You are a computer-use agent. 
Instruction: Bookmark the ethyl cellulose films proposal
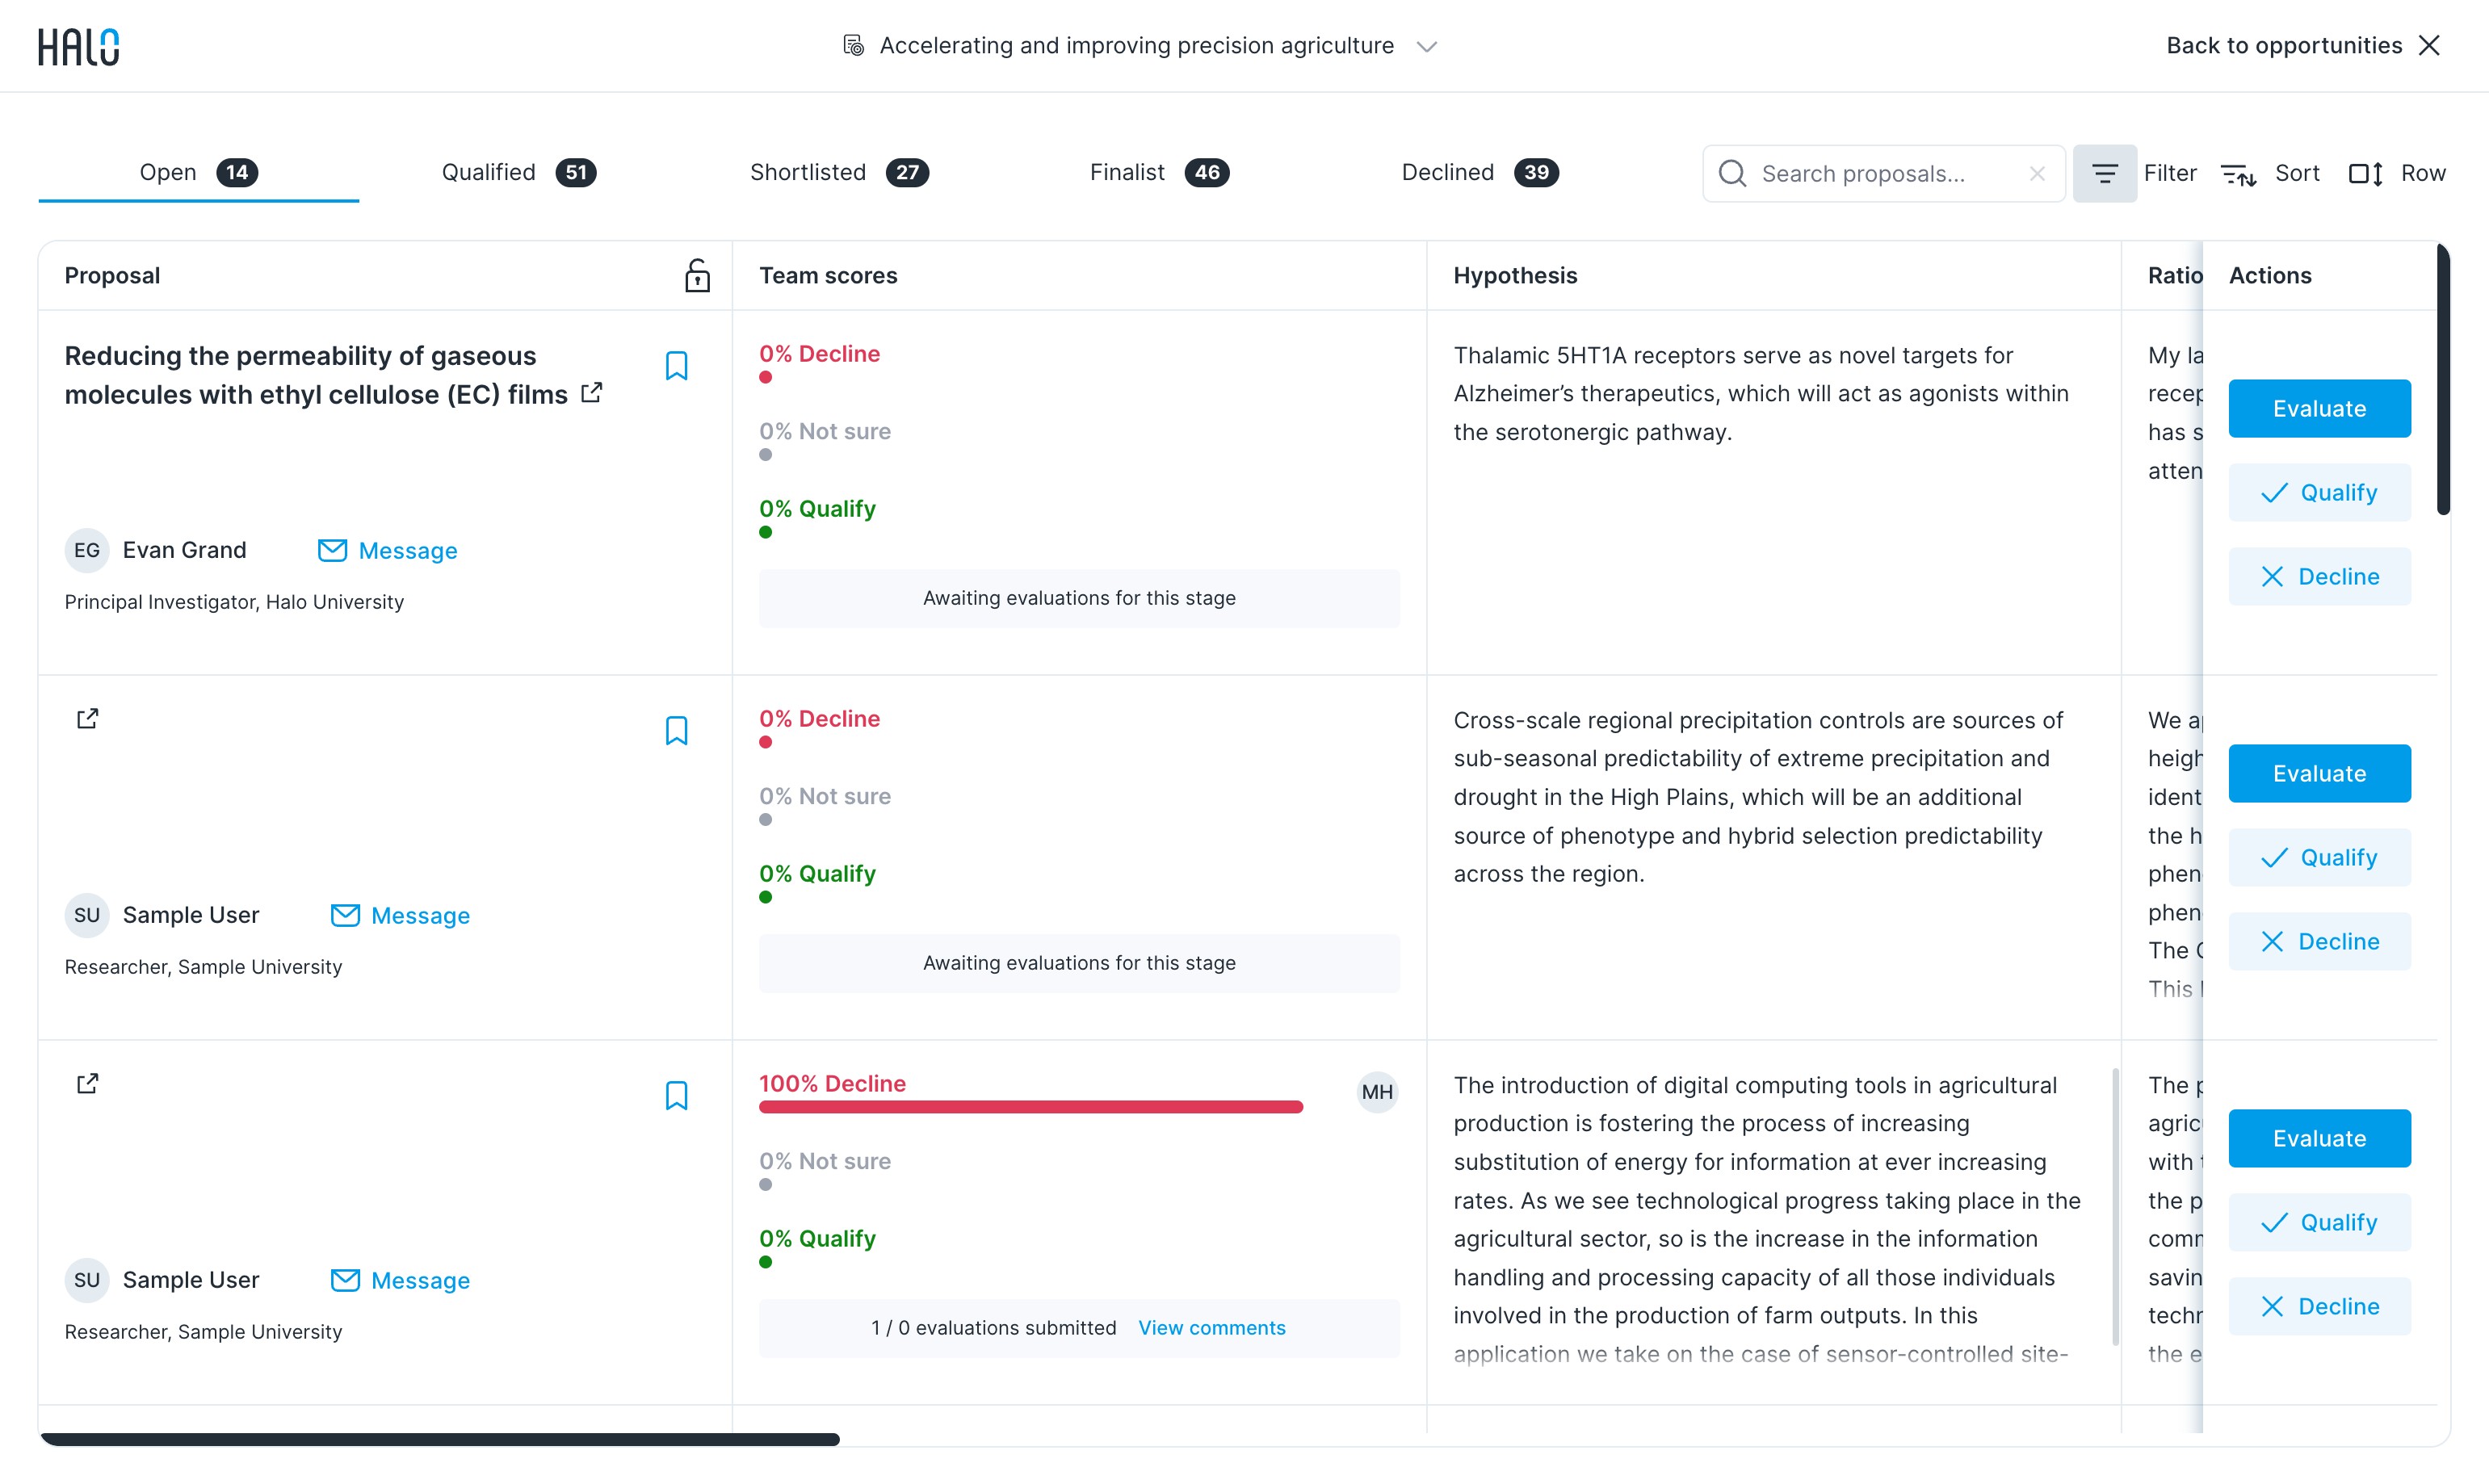tap(676, 366)
